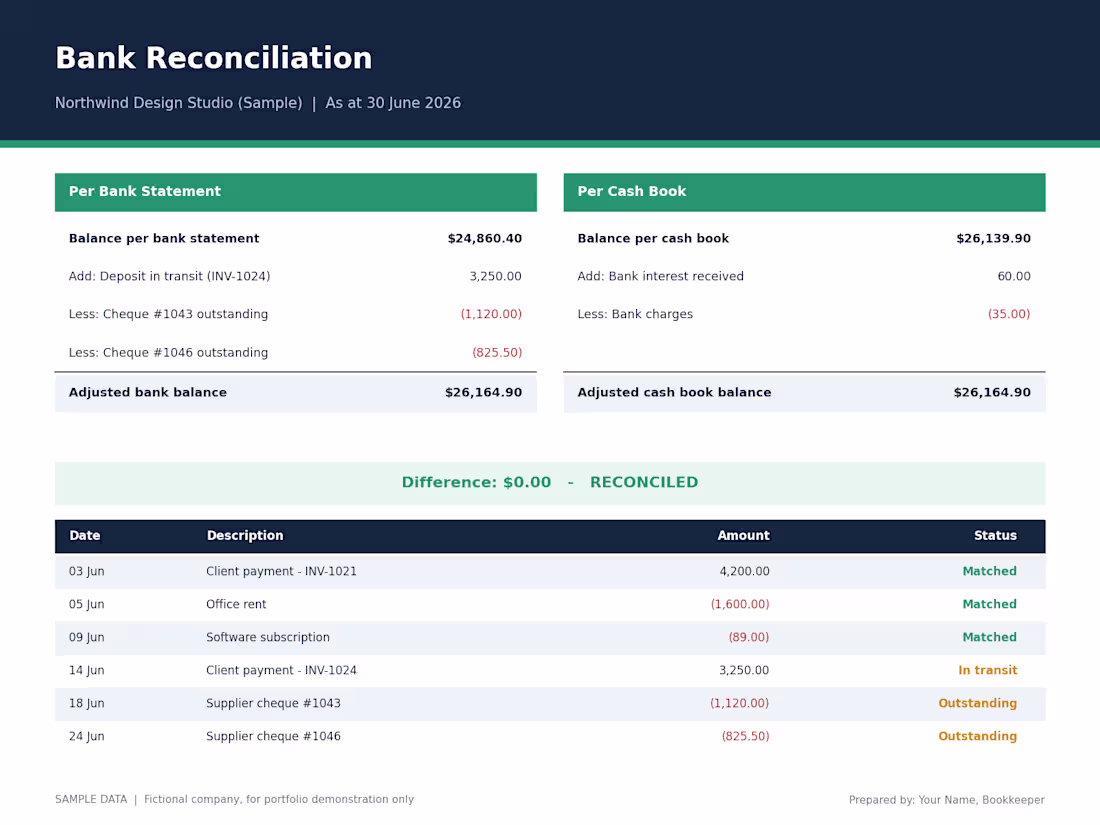
Task: Select the 05 Jun date cell
Action: (86, 605)
